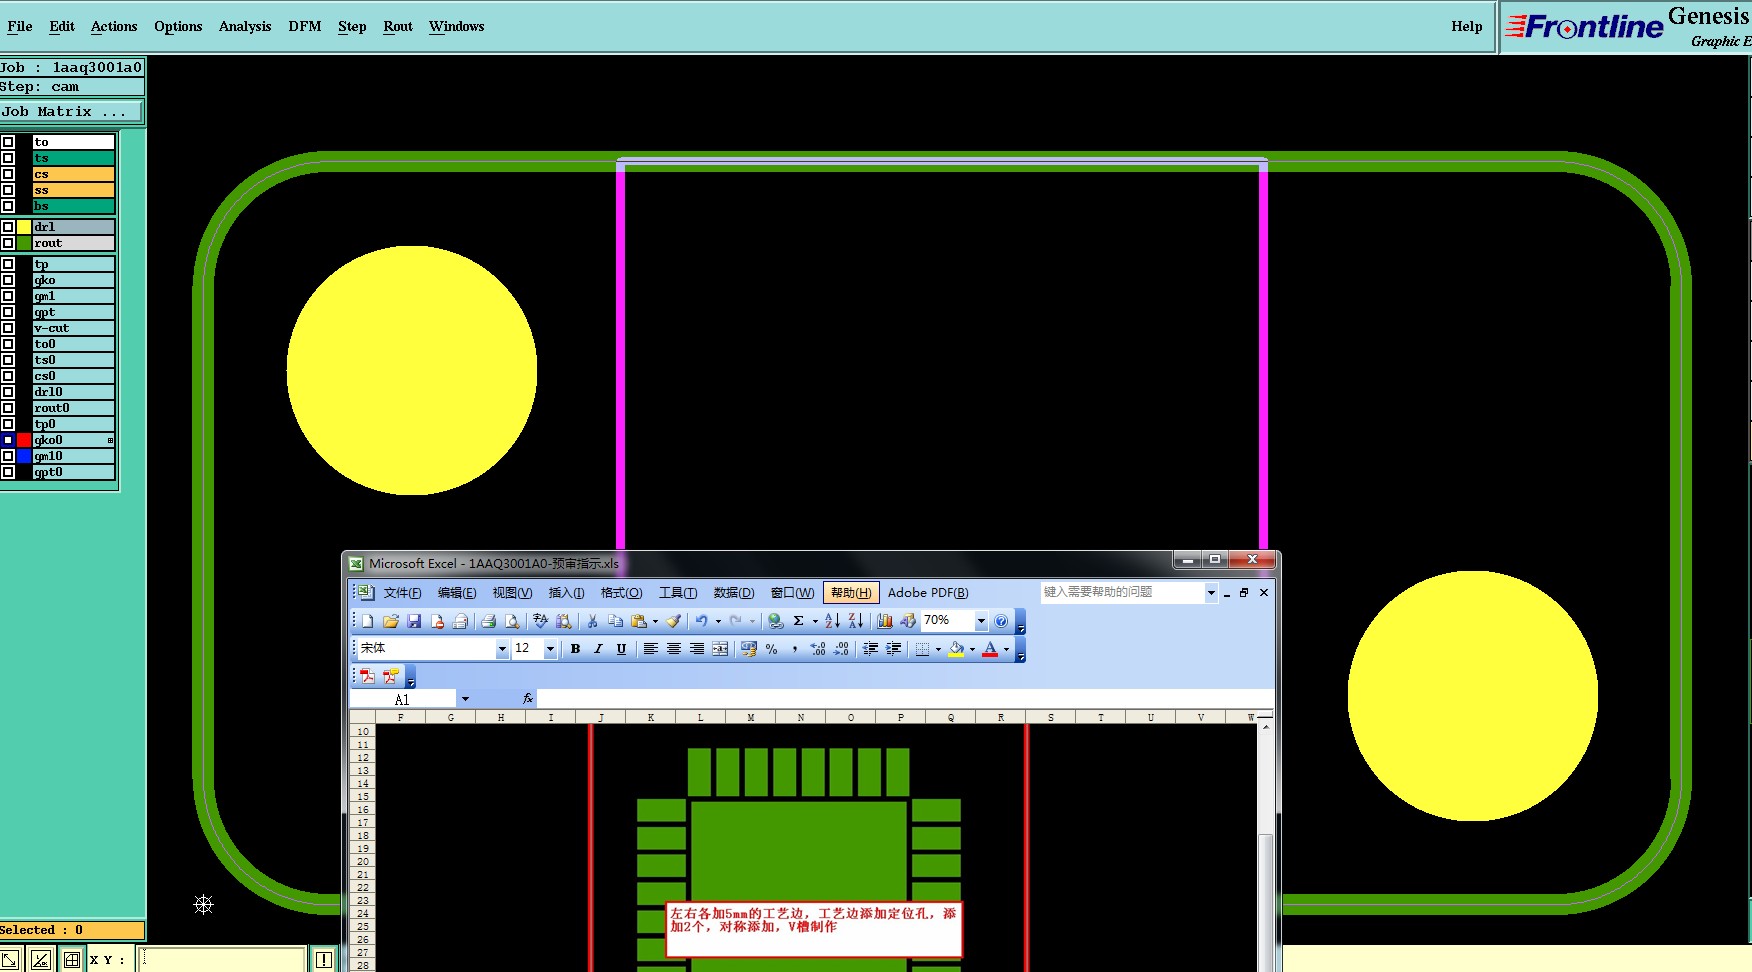Click Increase Decimal icon

tap(818, 649)
